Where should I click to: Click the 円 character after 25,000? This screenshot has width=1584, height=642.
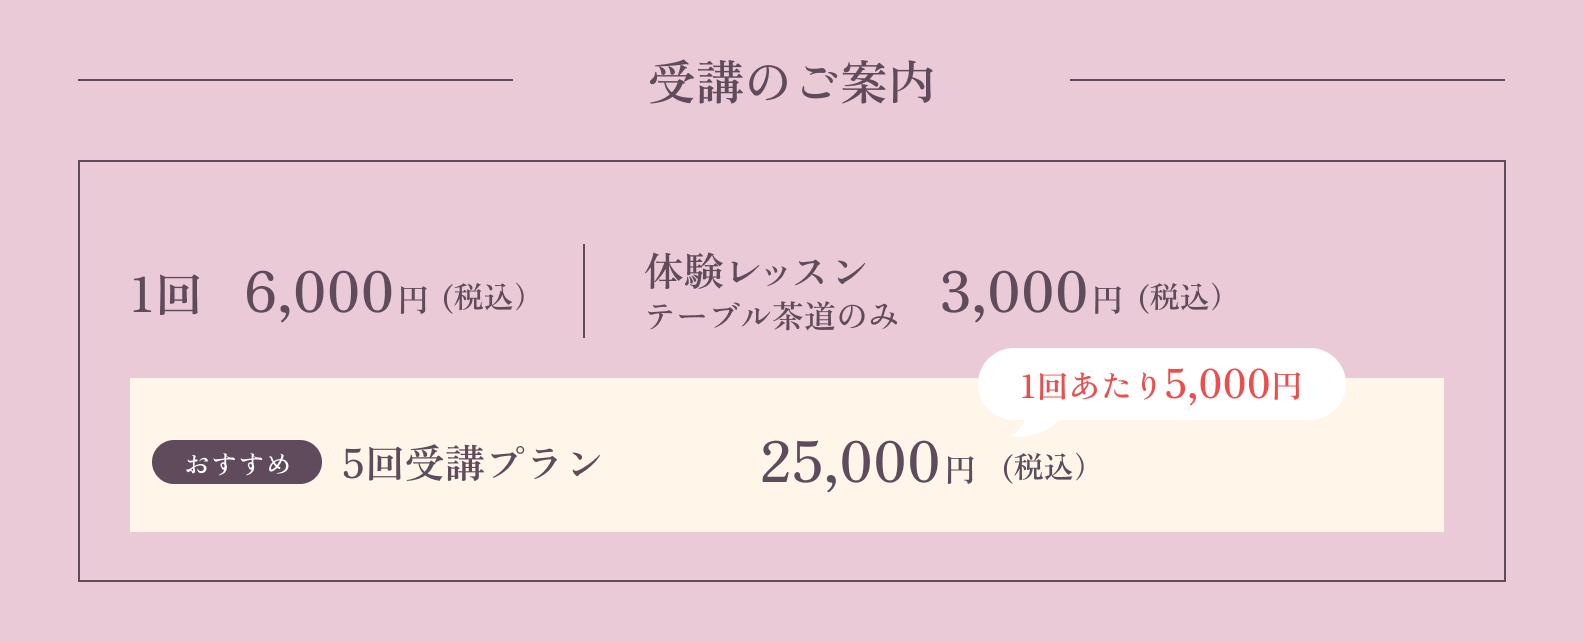click(x=960, y=469)
